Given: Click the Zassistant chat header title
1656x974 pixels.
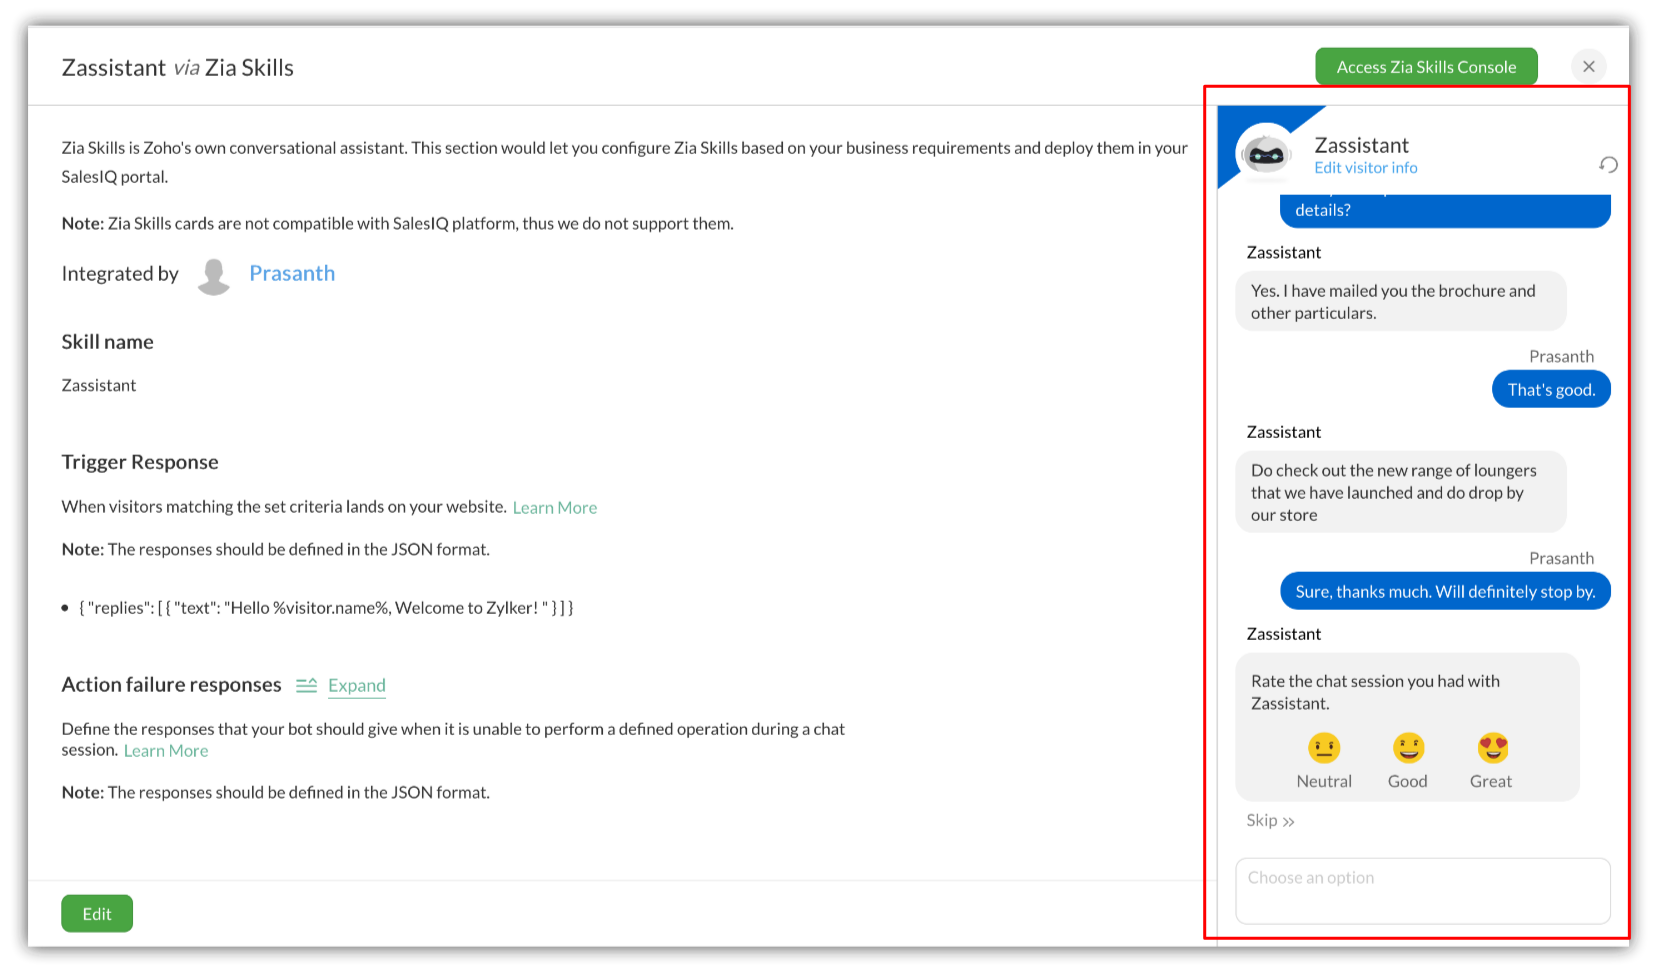Looking at the screenshot, I should coord(1361,145).
